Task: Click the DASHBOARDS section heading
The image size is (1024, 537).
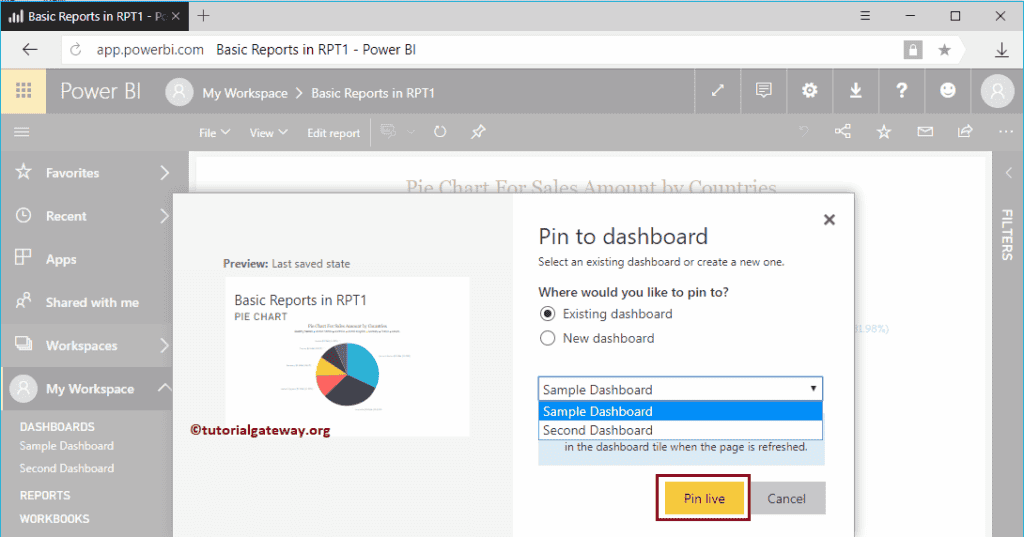Action: (57, 427)
